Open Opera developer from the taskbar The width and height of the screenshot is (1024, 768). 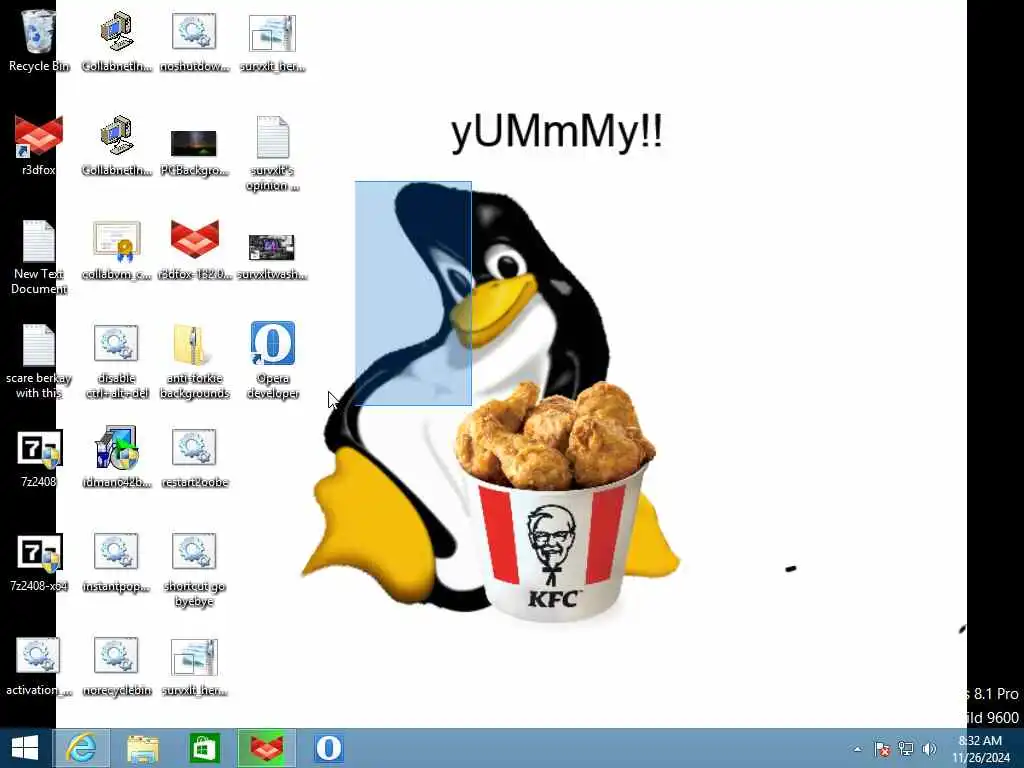328,748
